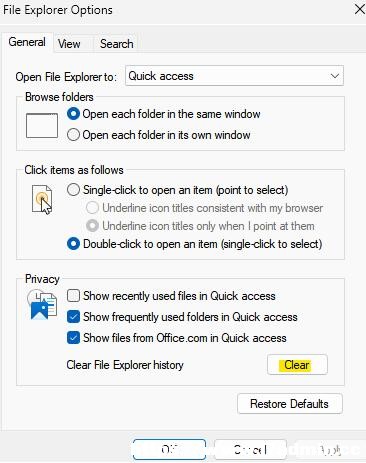Click the dropdown chevron arrow beside Quick access

(x=335, y=76)
